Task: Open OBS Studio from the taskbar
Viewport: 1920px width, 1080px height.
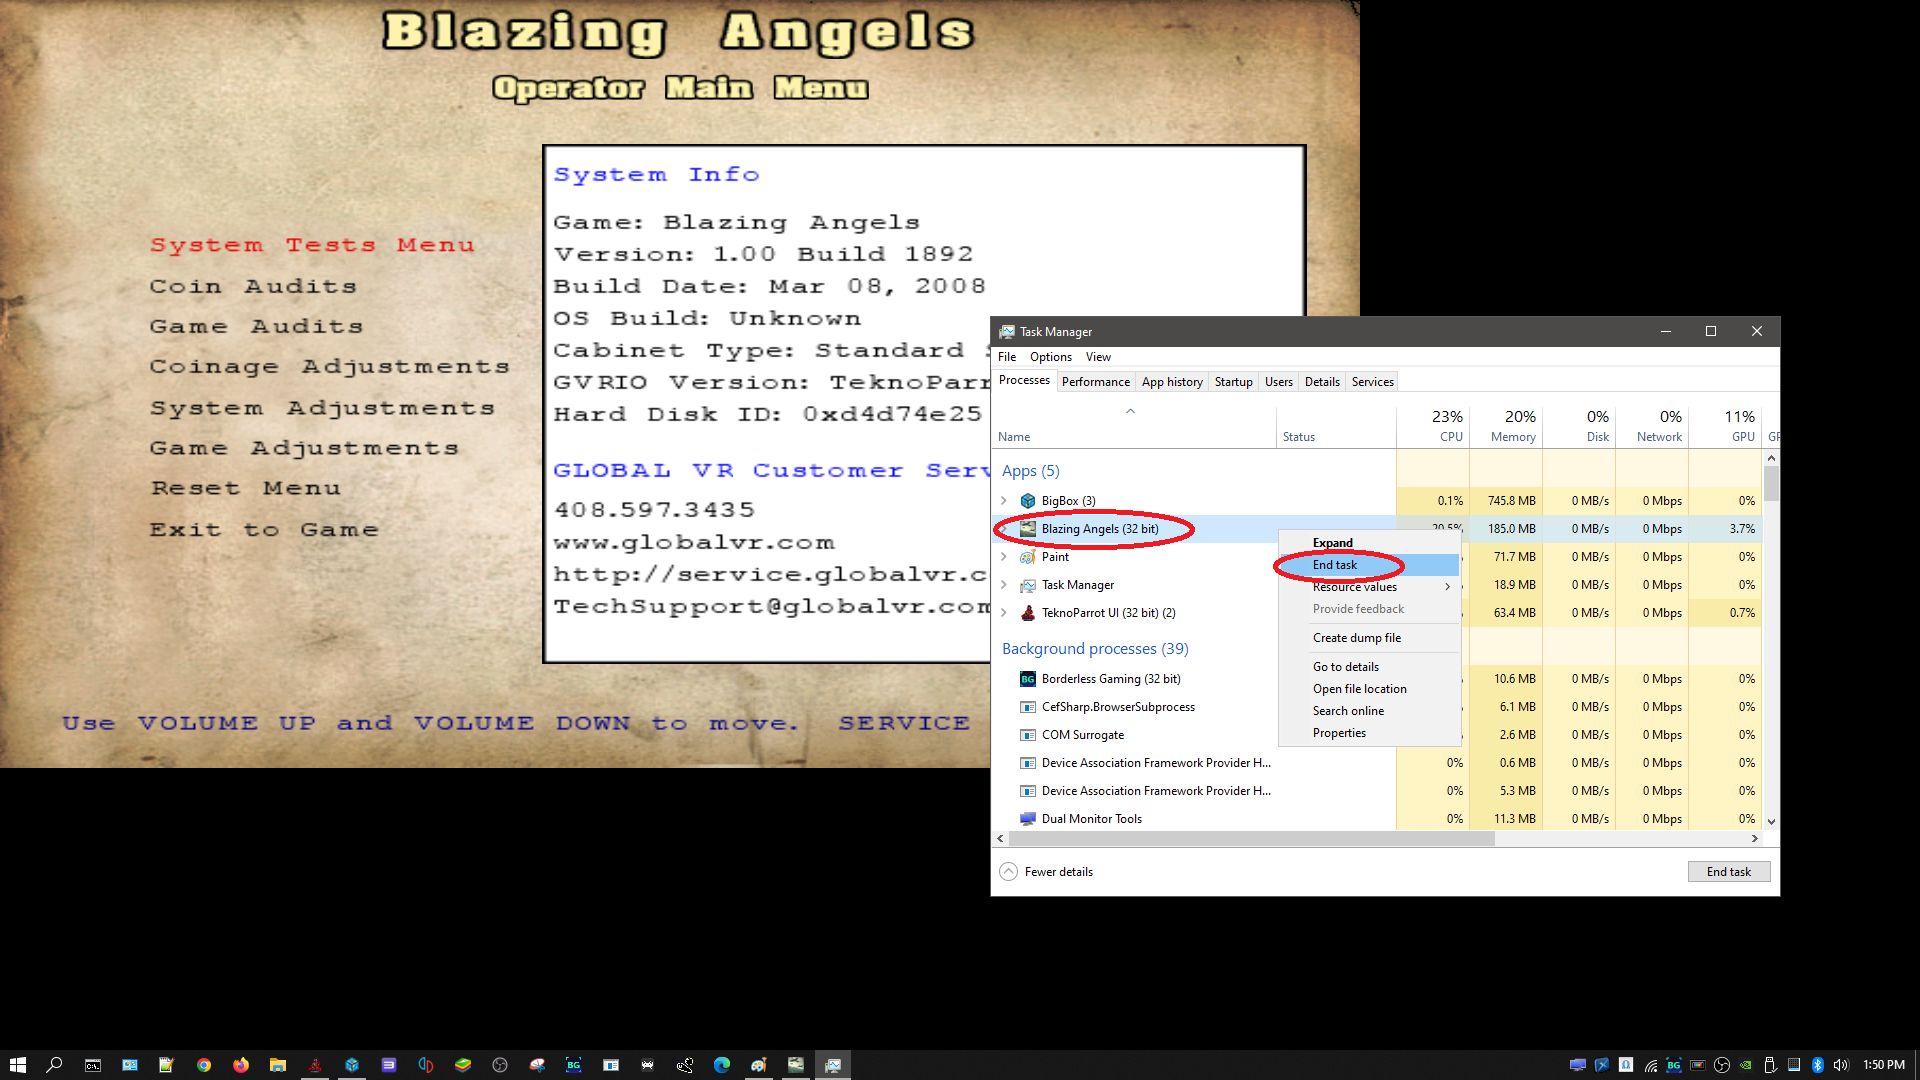Action: coord(500,1065)
